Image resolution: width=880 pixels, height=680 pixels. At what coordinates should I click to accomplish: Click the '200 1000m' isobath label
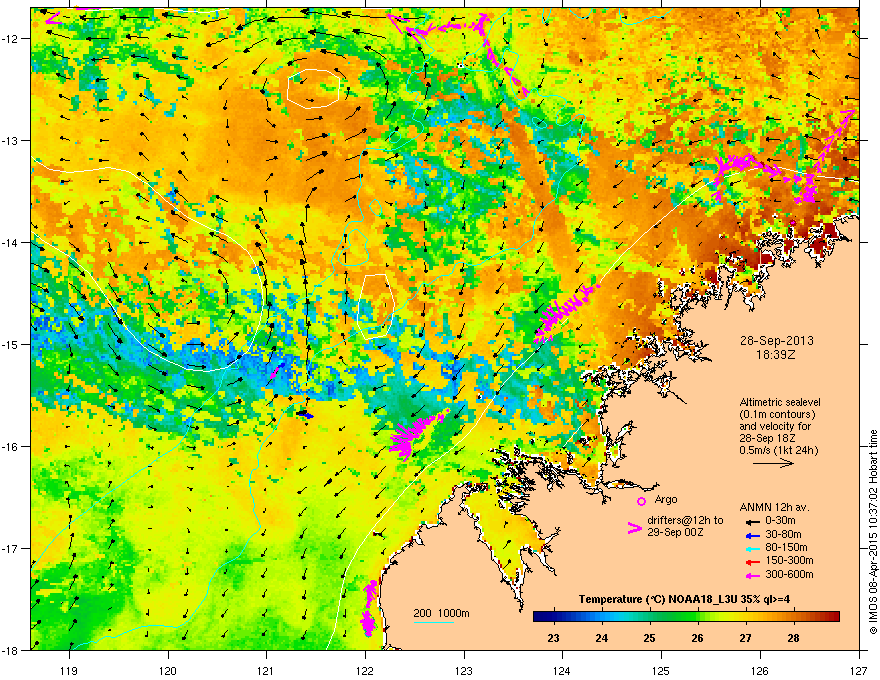click(x=441, y=613)
